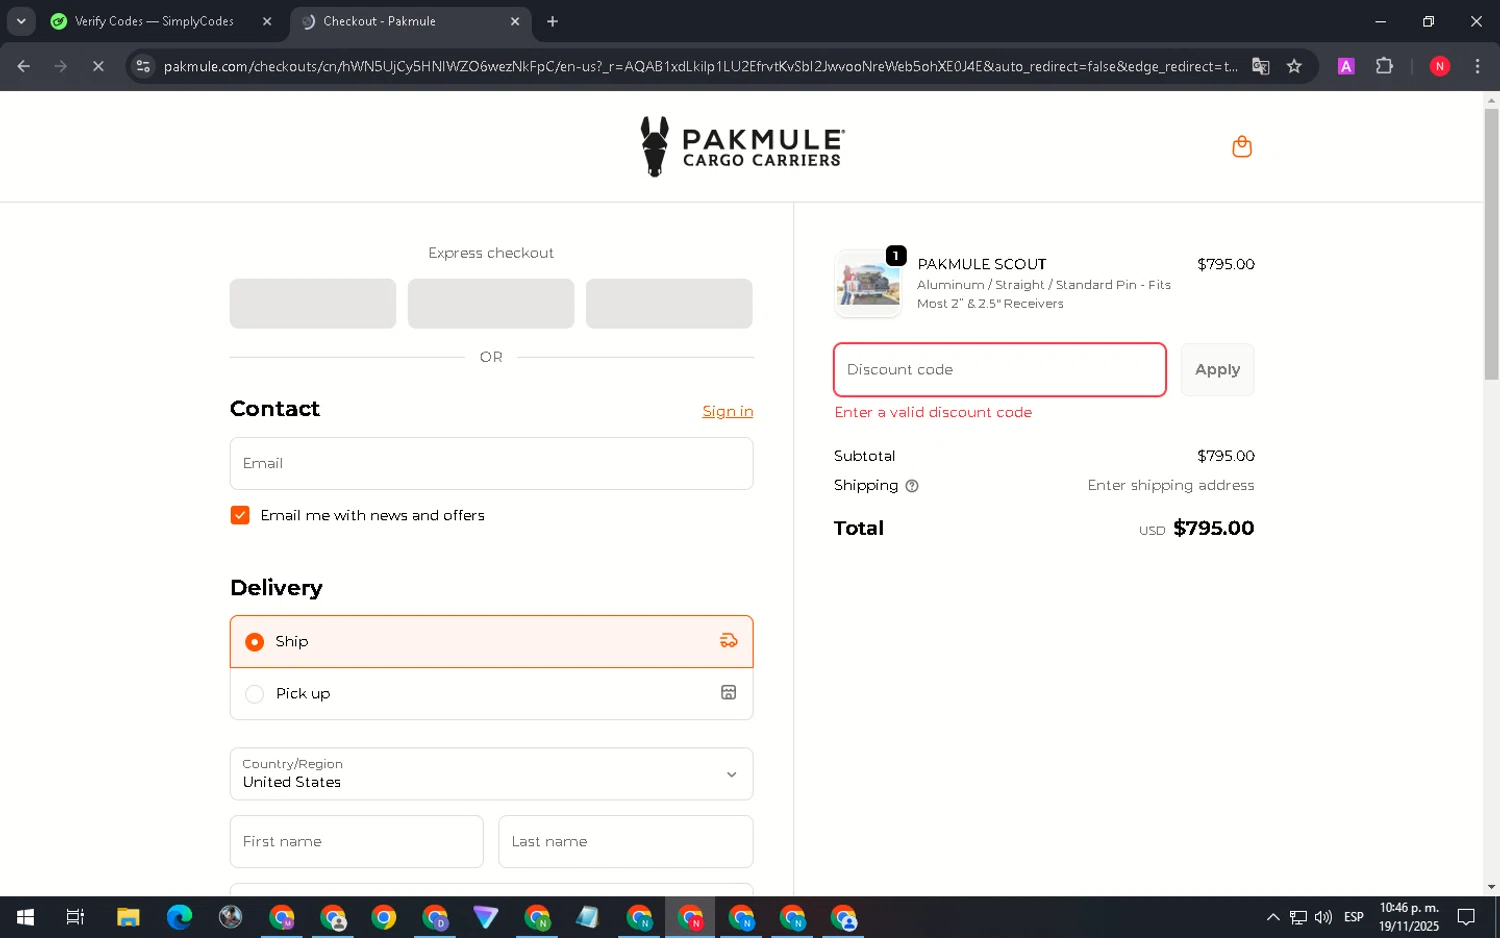Click the page vertical scrollbar thumb
1500x938 pixels.
point(1491,243)
